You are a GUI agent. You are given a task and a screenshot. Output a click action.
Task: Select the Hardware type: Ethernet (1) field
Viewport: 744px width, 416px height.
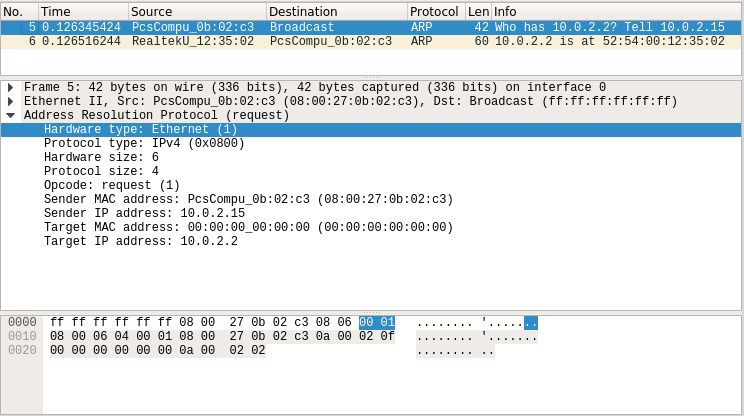(x=371, y=129)
